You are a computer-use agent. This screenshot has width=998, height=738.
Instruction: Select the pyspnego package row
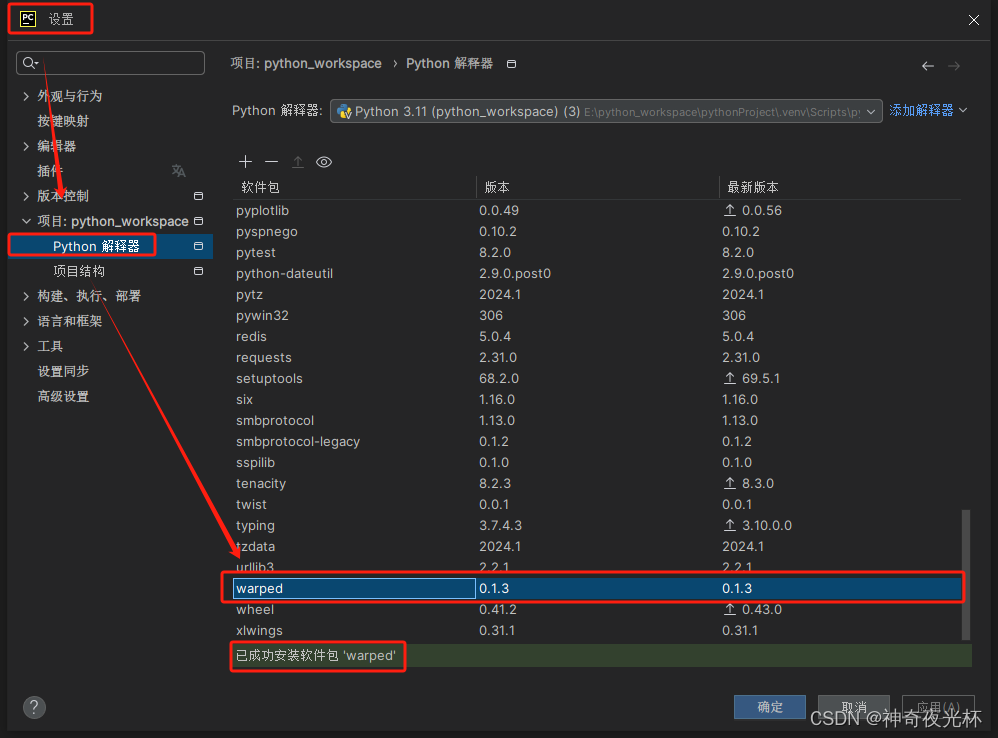tap(597, 231)
